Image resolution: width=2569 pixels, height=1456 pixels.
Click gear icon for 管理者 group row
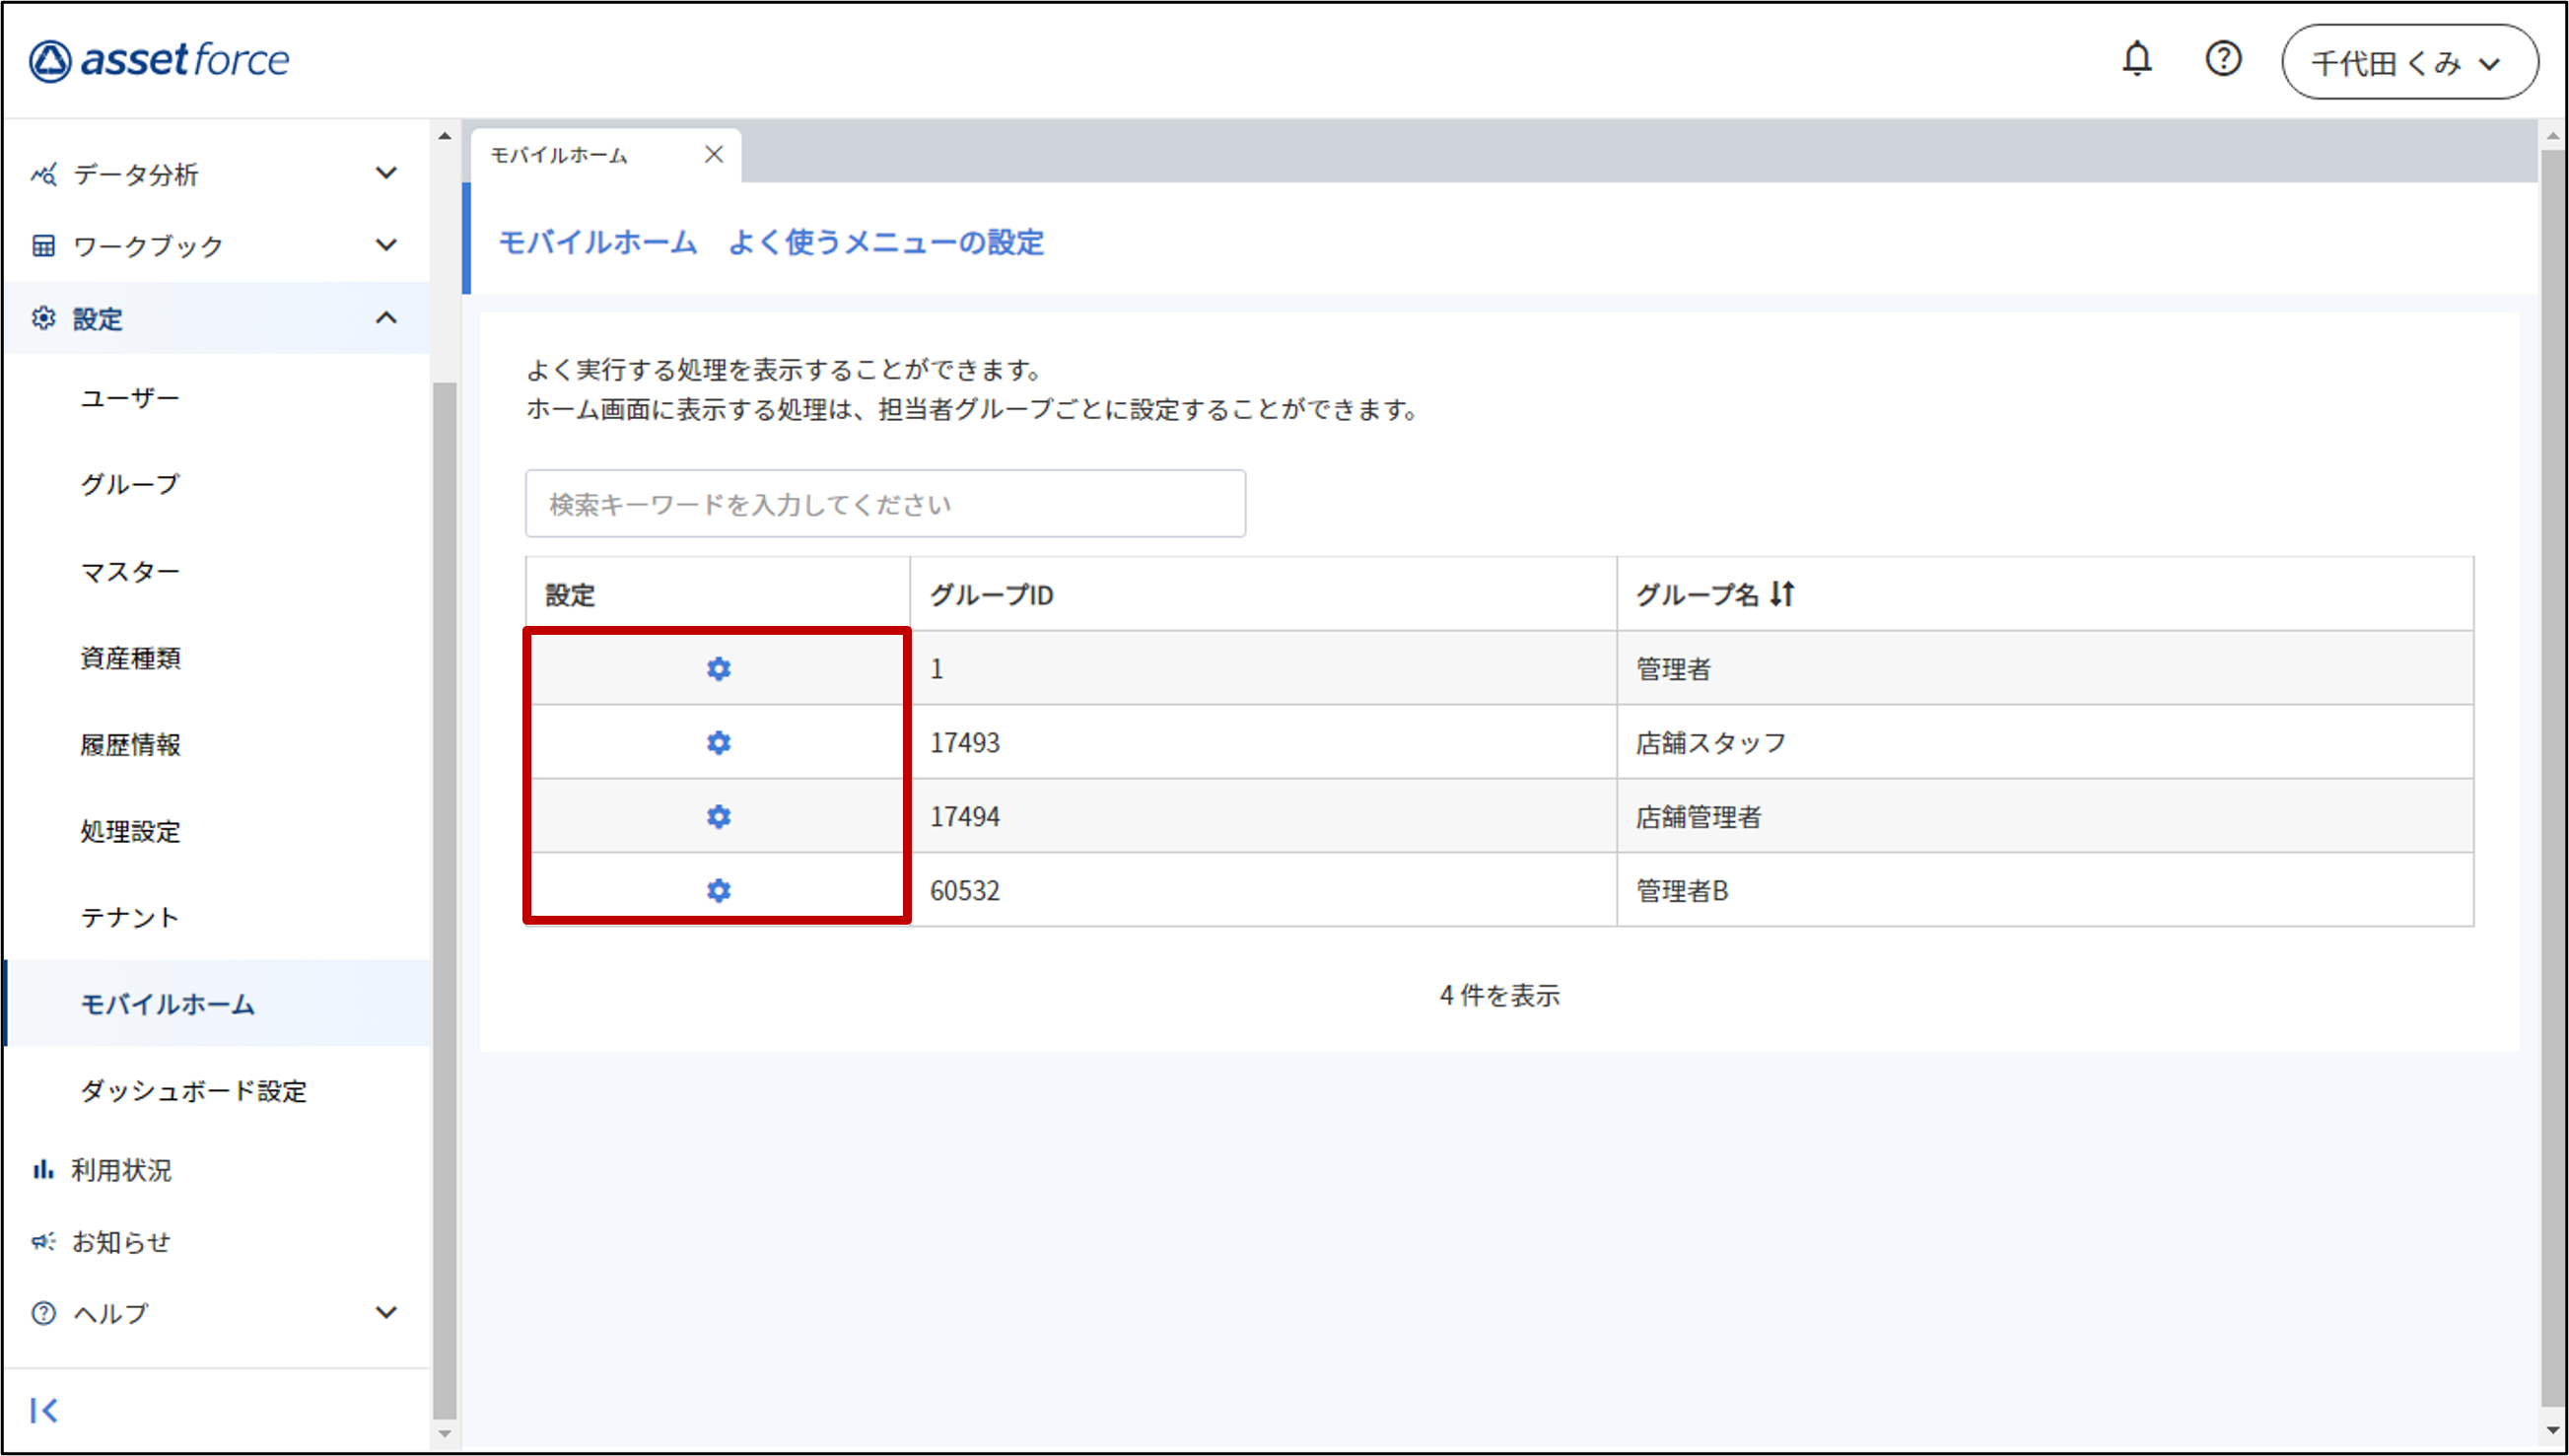click(x=718, y=668)
